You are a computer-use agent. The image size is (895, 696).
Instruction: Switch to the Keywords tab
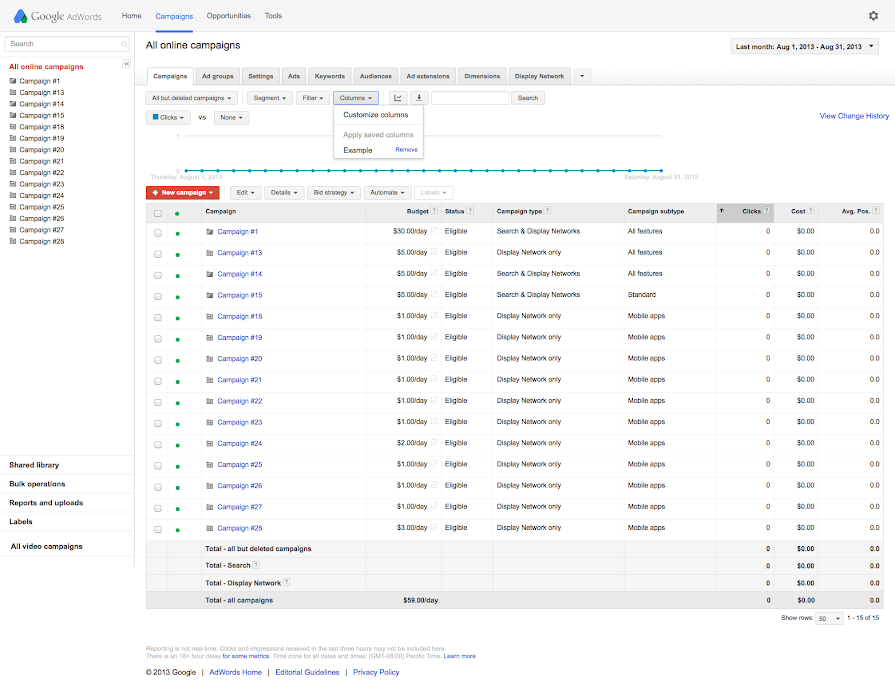tap(329, 76)
